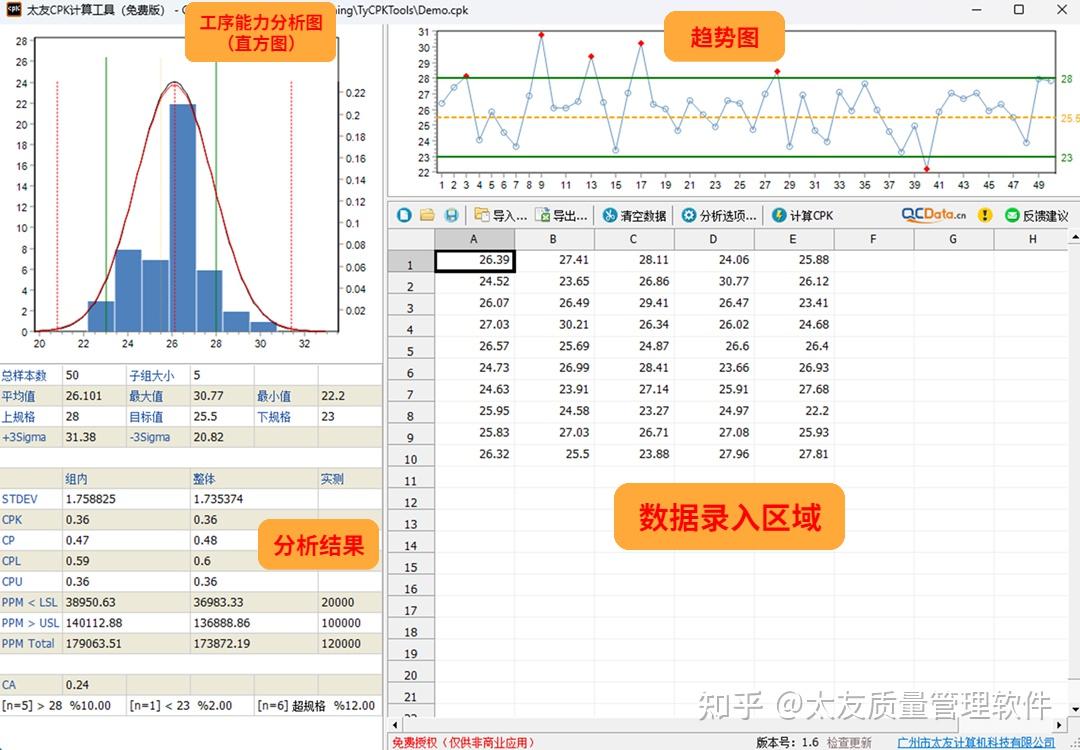Minimize the application window

[977, 10]
